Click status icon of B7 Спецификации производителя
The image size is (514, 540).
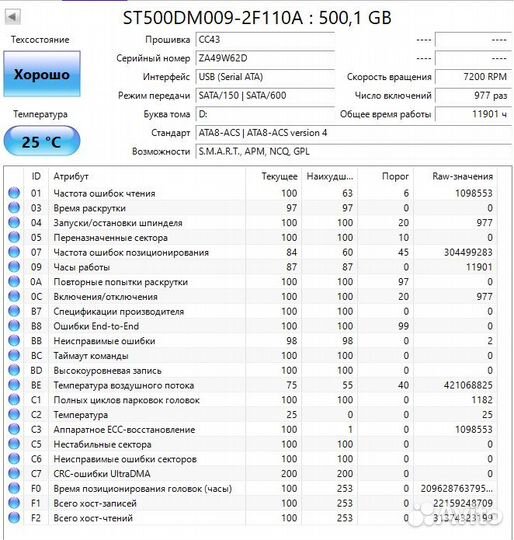pos(14,311)
